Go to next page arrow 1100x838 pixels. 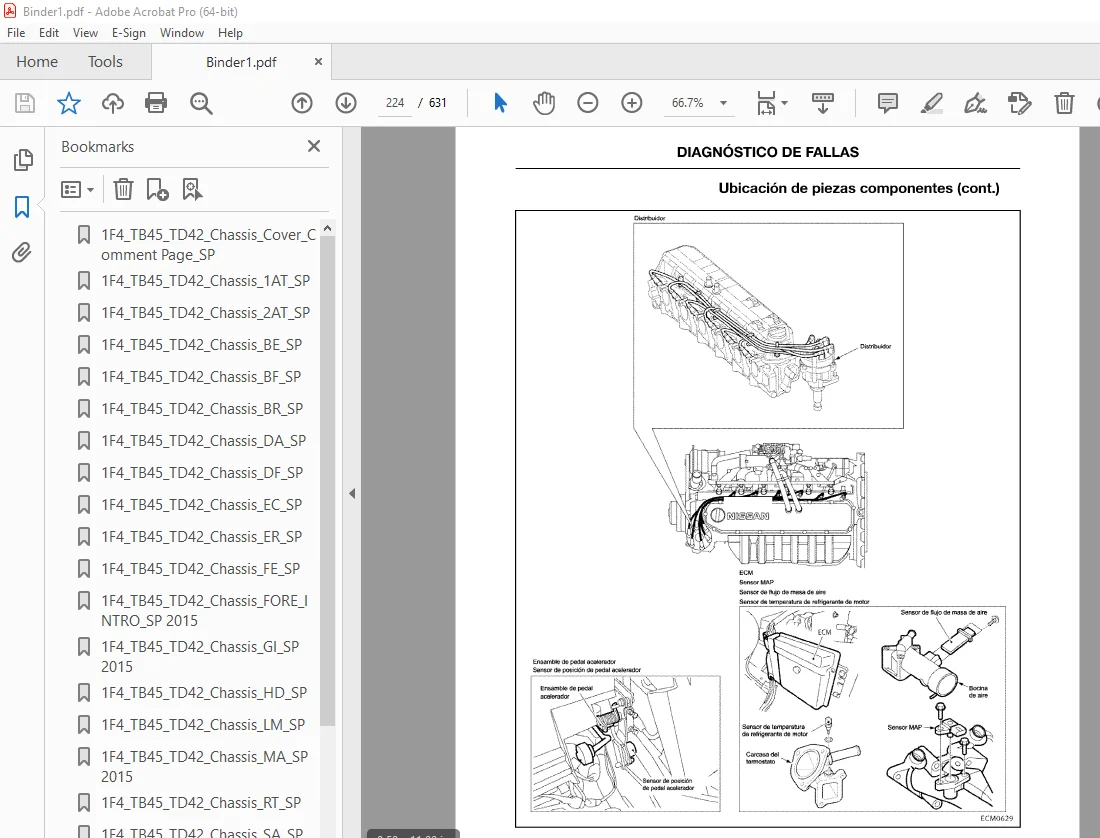[x=346, y=103]
